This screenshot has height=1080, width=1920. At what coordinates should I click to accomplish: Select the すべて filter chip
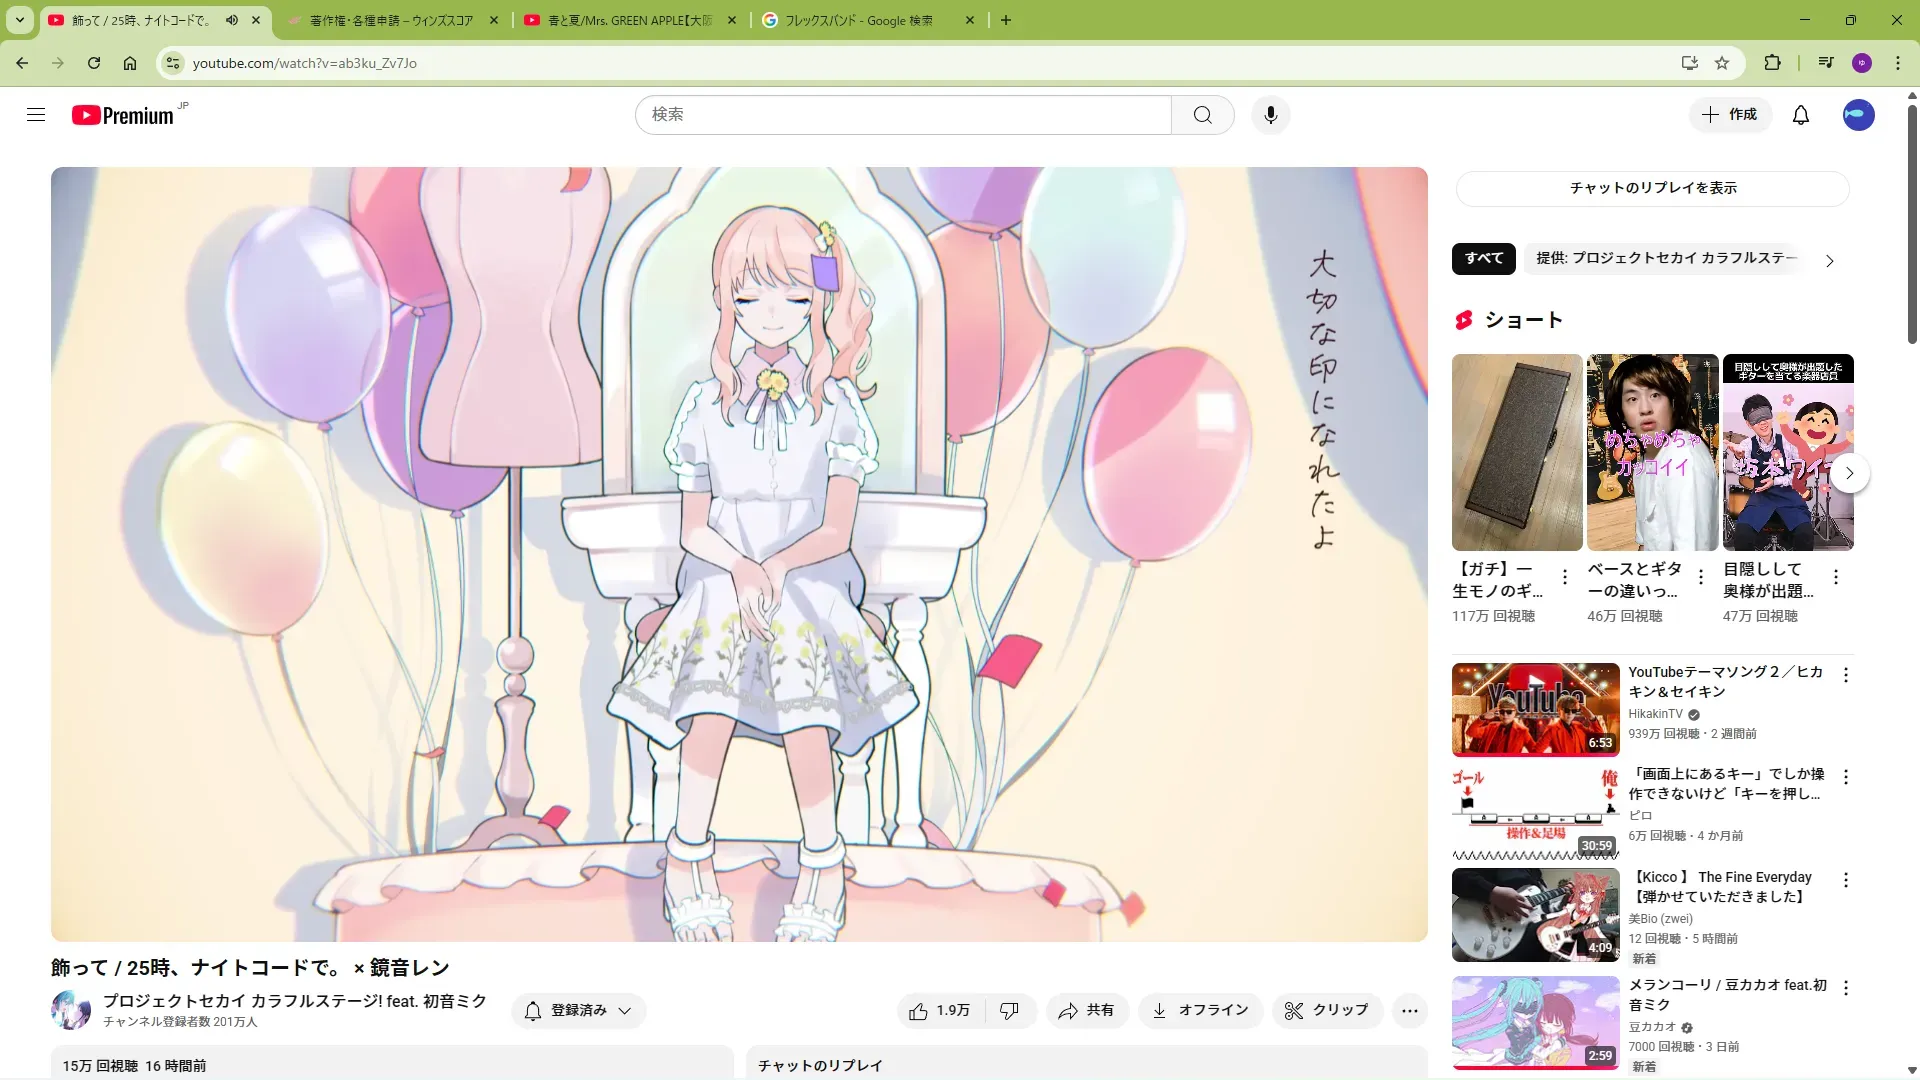click(1483, 258)
